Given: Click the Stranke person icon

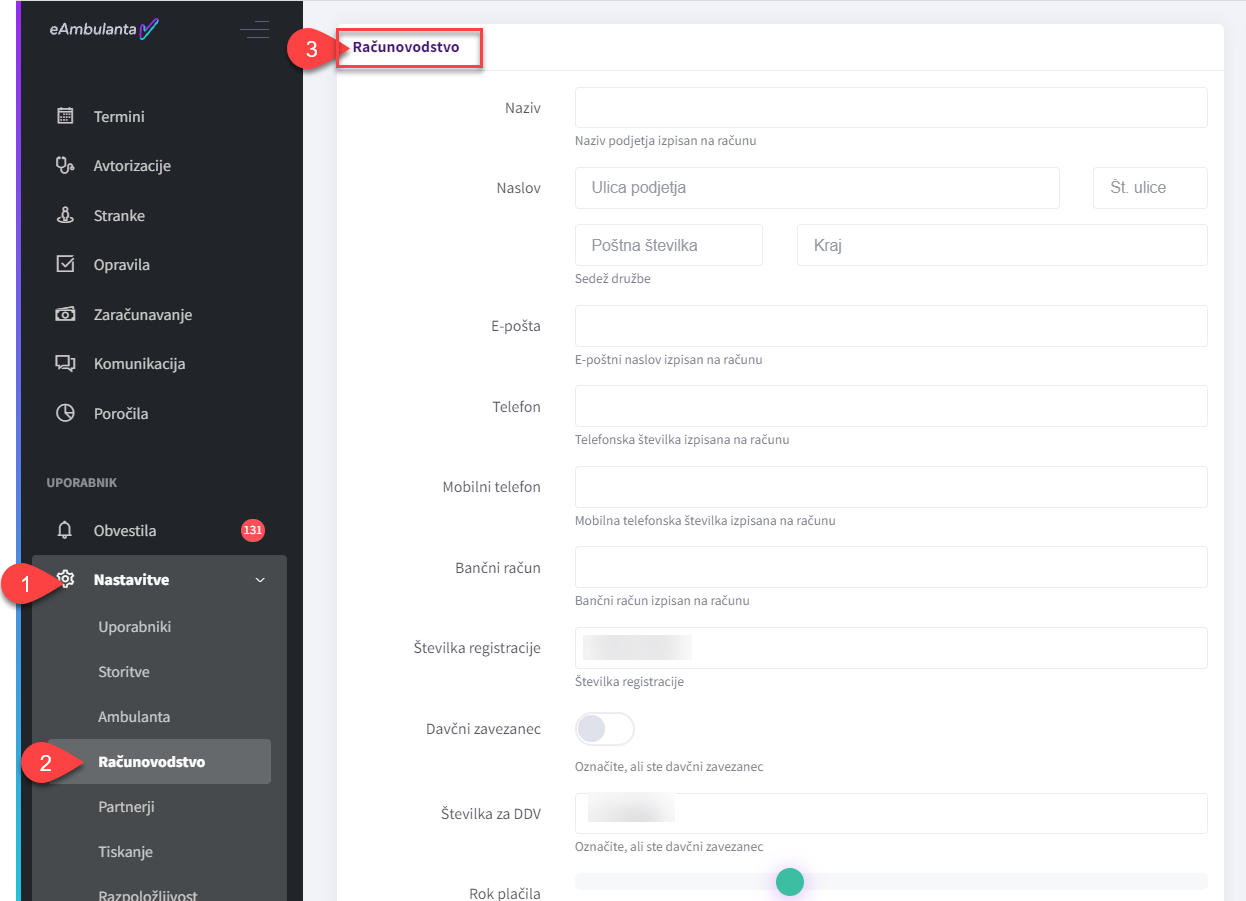Looking at the screenshot, I should click(x=65, y=215).
